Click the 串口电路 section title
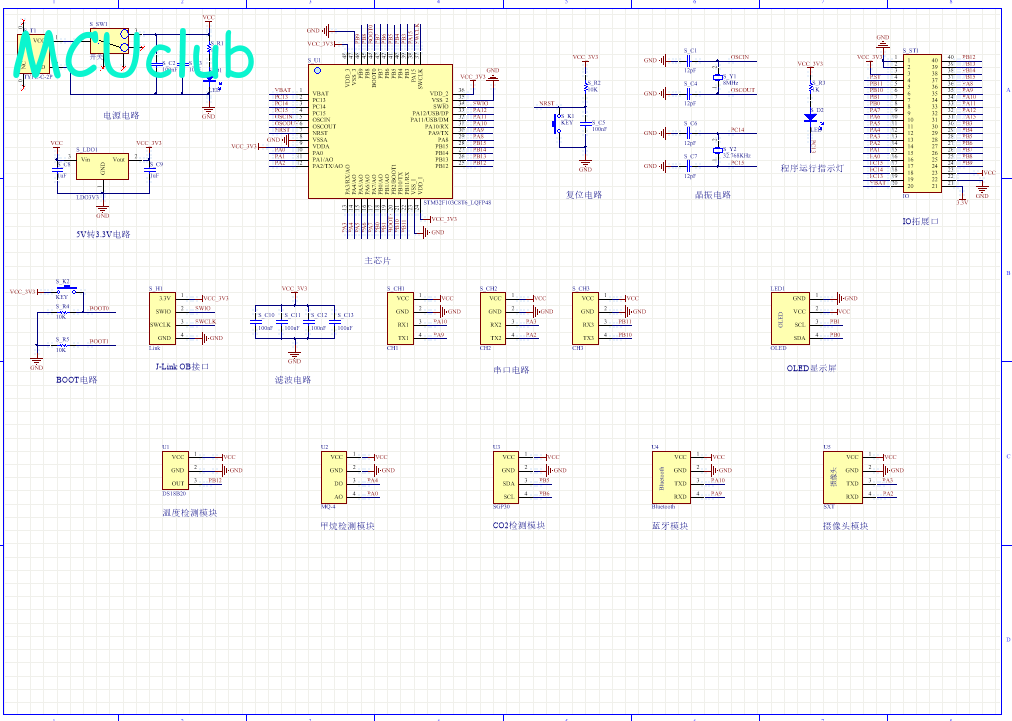The height and width of the screenshot is (721, 1012). (511, 371)
